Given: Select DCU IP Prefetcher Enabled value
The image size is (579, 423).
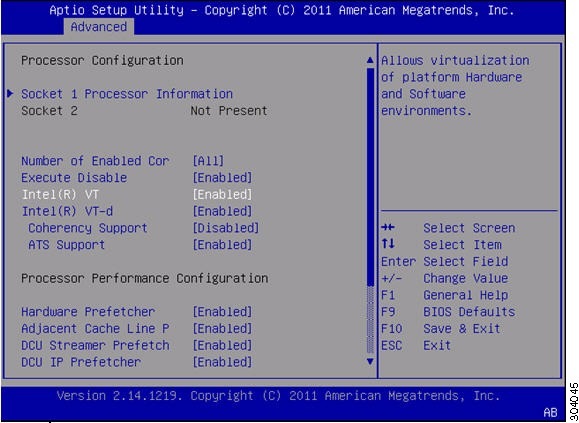Looking at the screenshot, I should click(222, 362).
